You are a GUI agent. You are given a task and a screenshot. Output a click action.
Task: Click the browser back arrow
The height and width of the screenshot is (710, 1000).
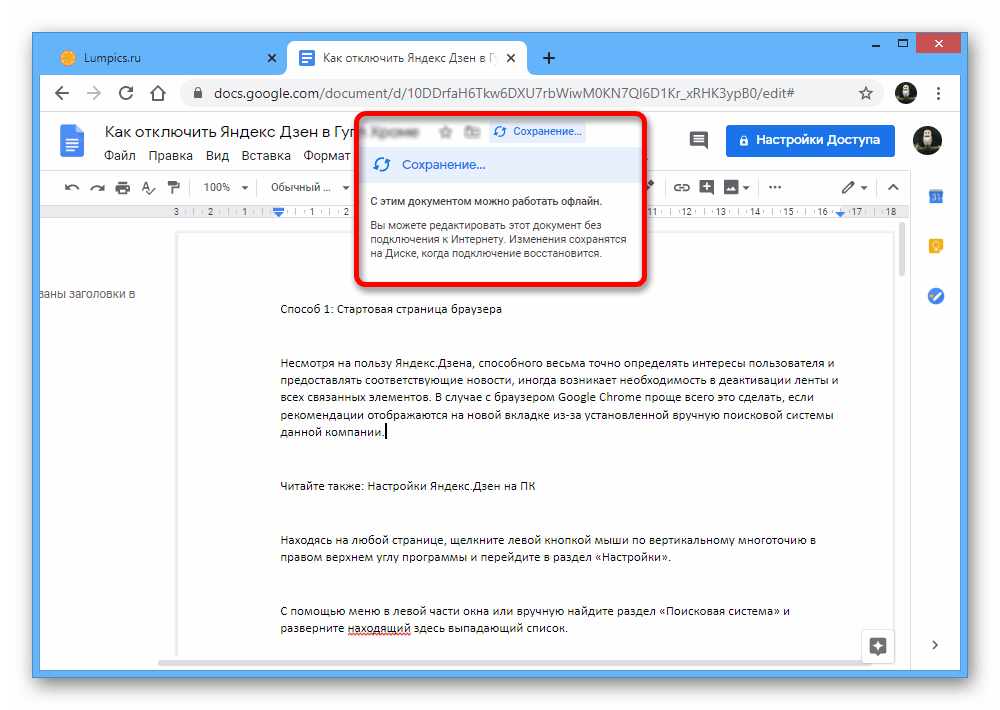(x=62, y=93)
